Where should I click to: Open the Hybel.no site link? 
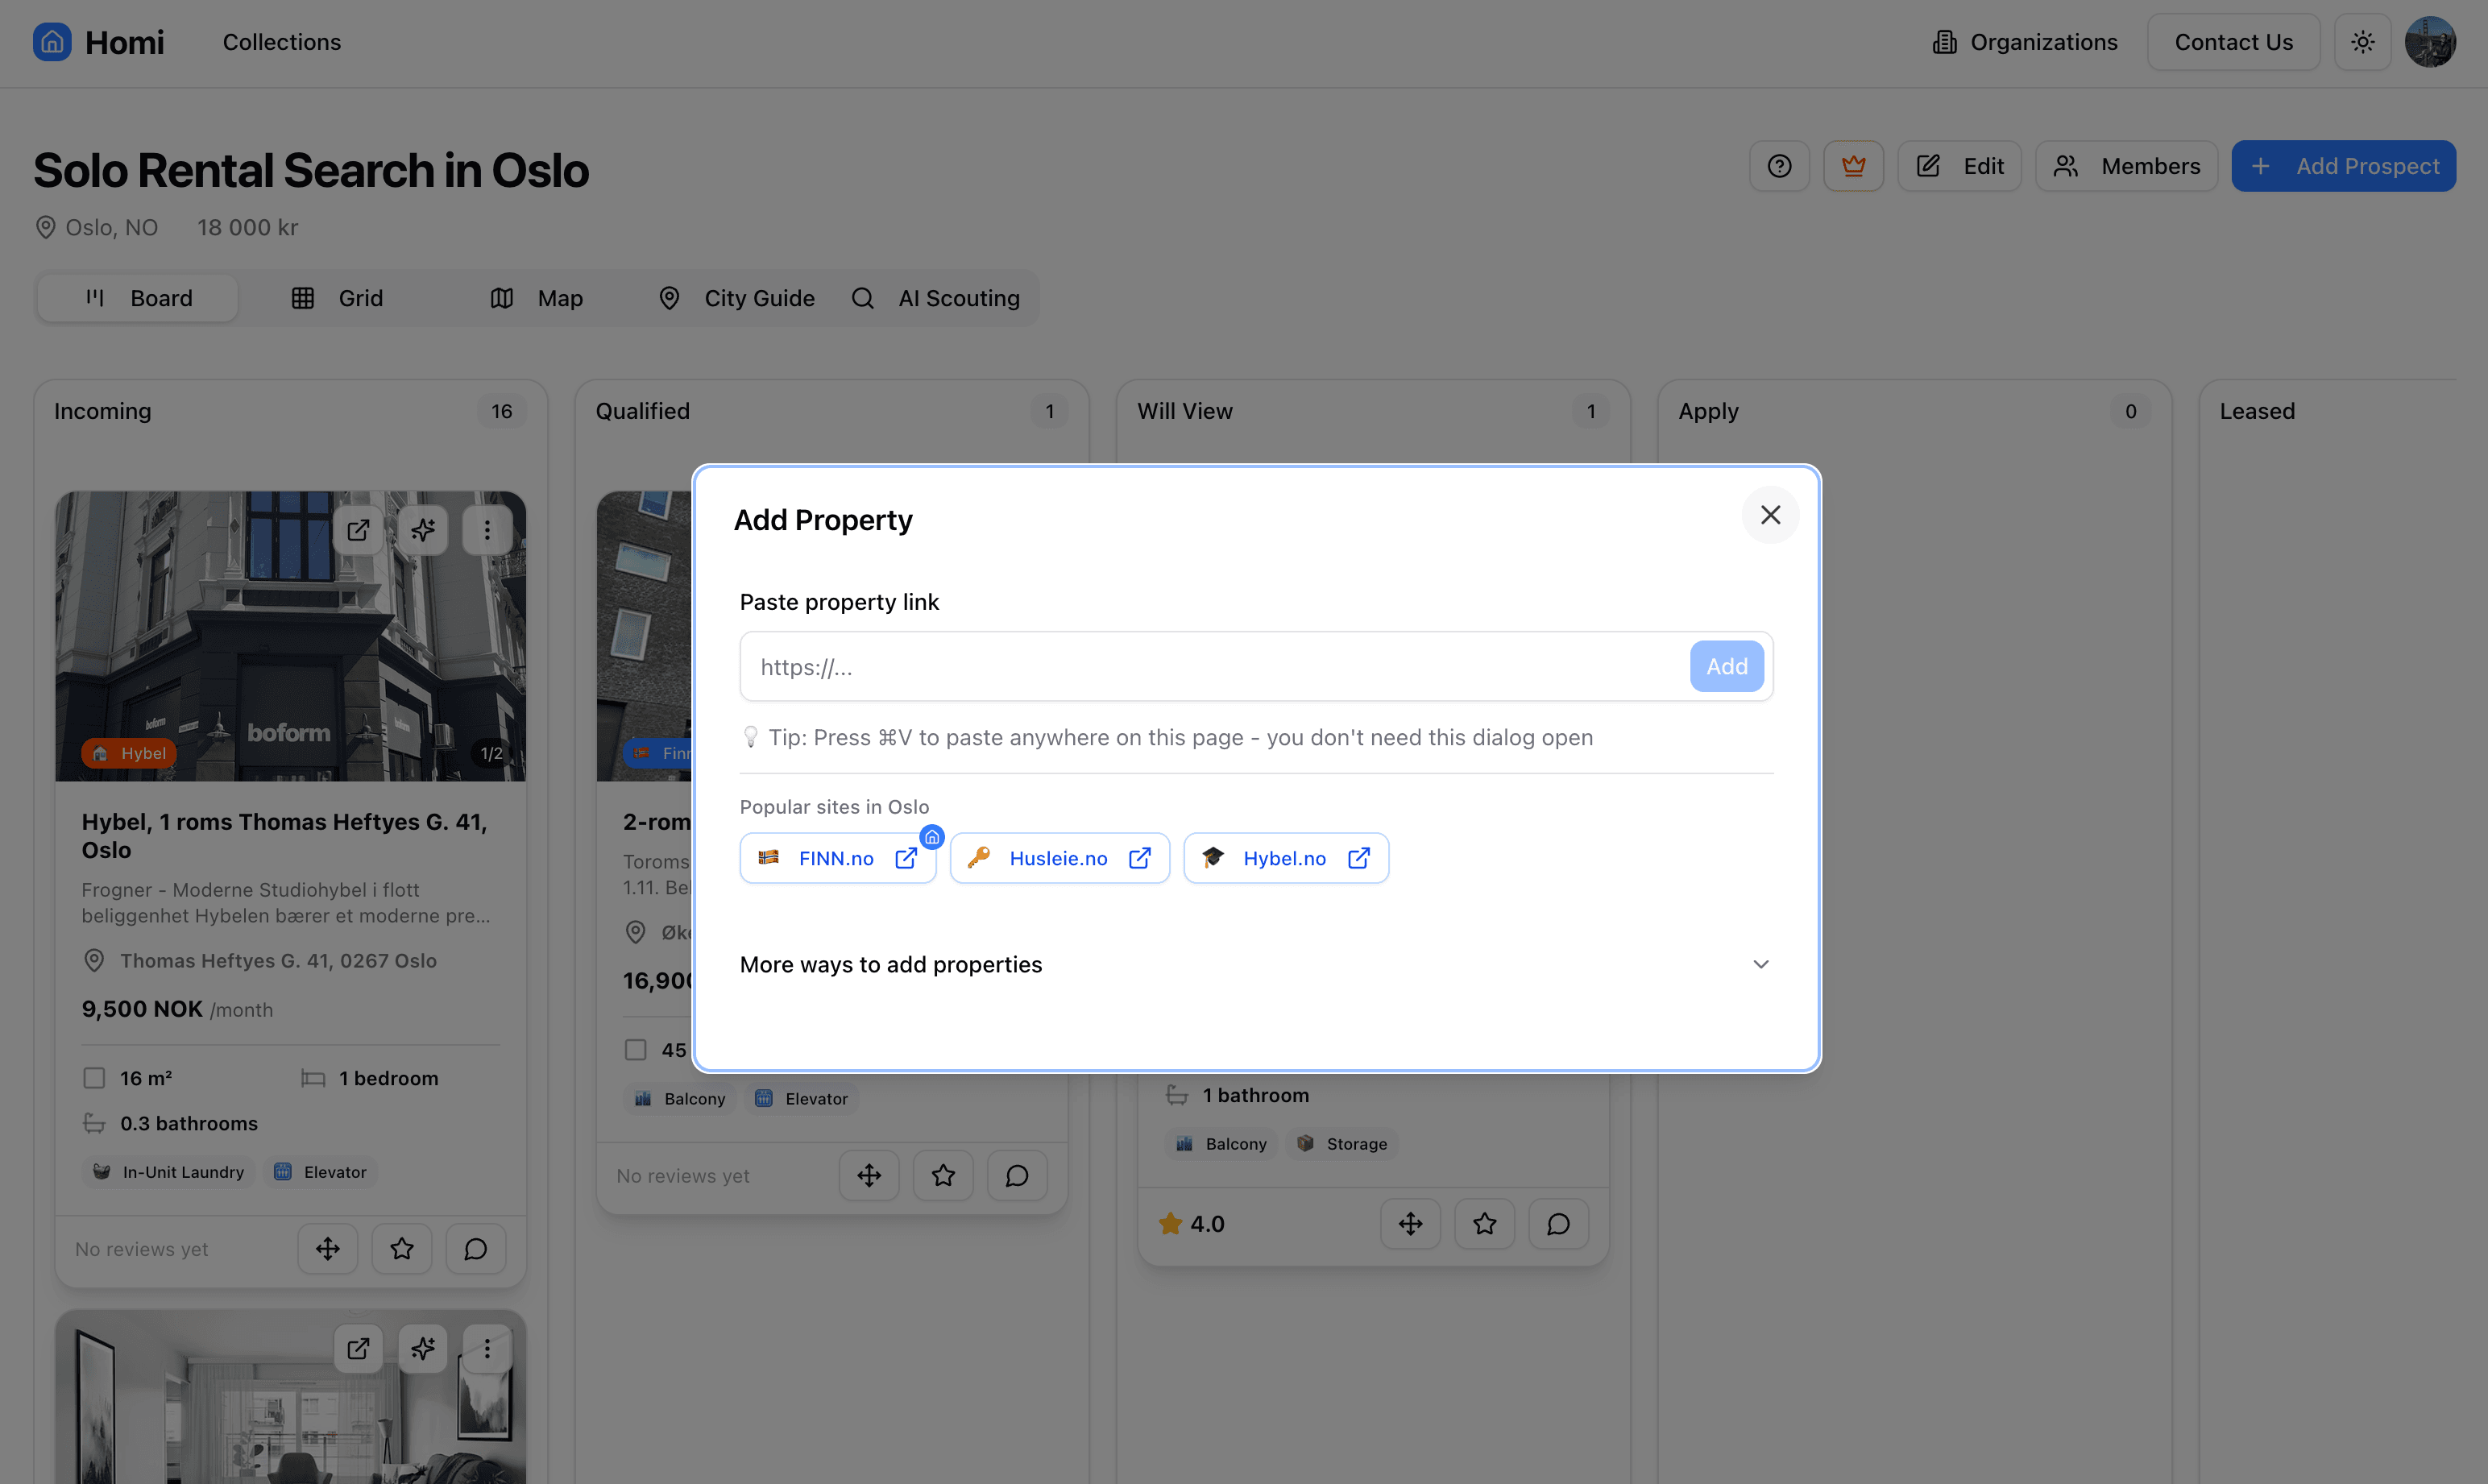coord(1285,858)
